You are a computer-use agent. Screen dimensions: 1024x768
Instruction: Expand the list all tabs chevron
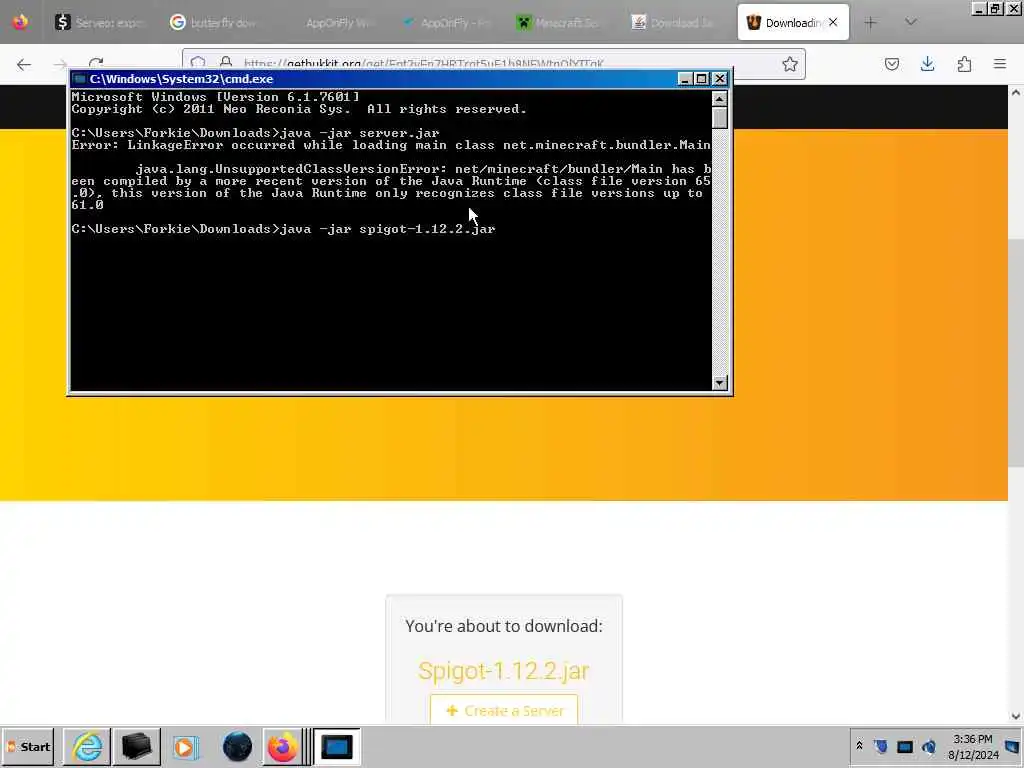click(x=910, y=23)
